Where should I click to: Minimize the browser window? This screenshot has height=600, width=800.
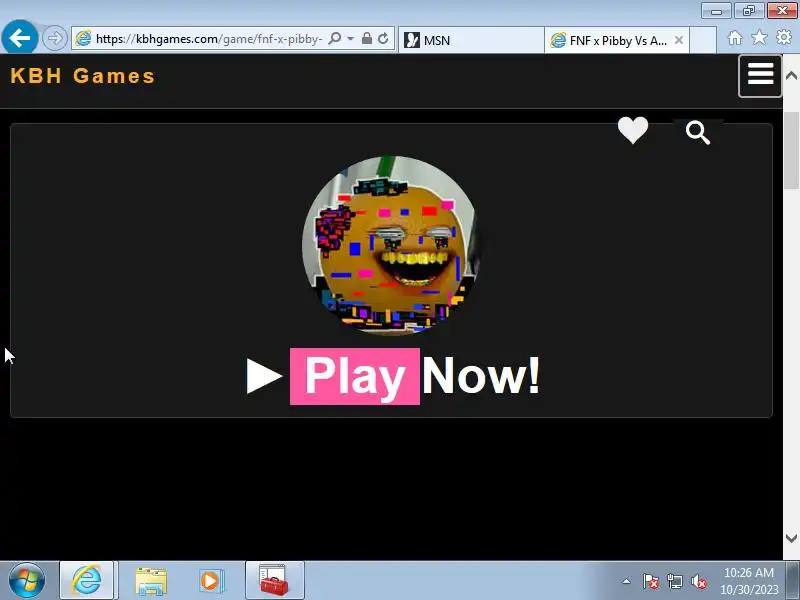(x=716, y=11)
